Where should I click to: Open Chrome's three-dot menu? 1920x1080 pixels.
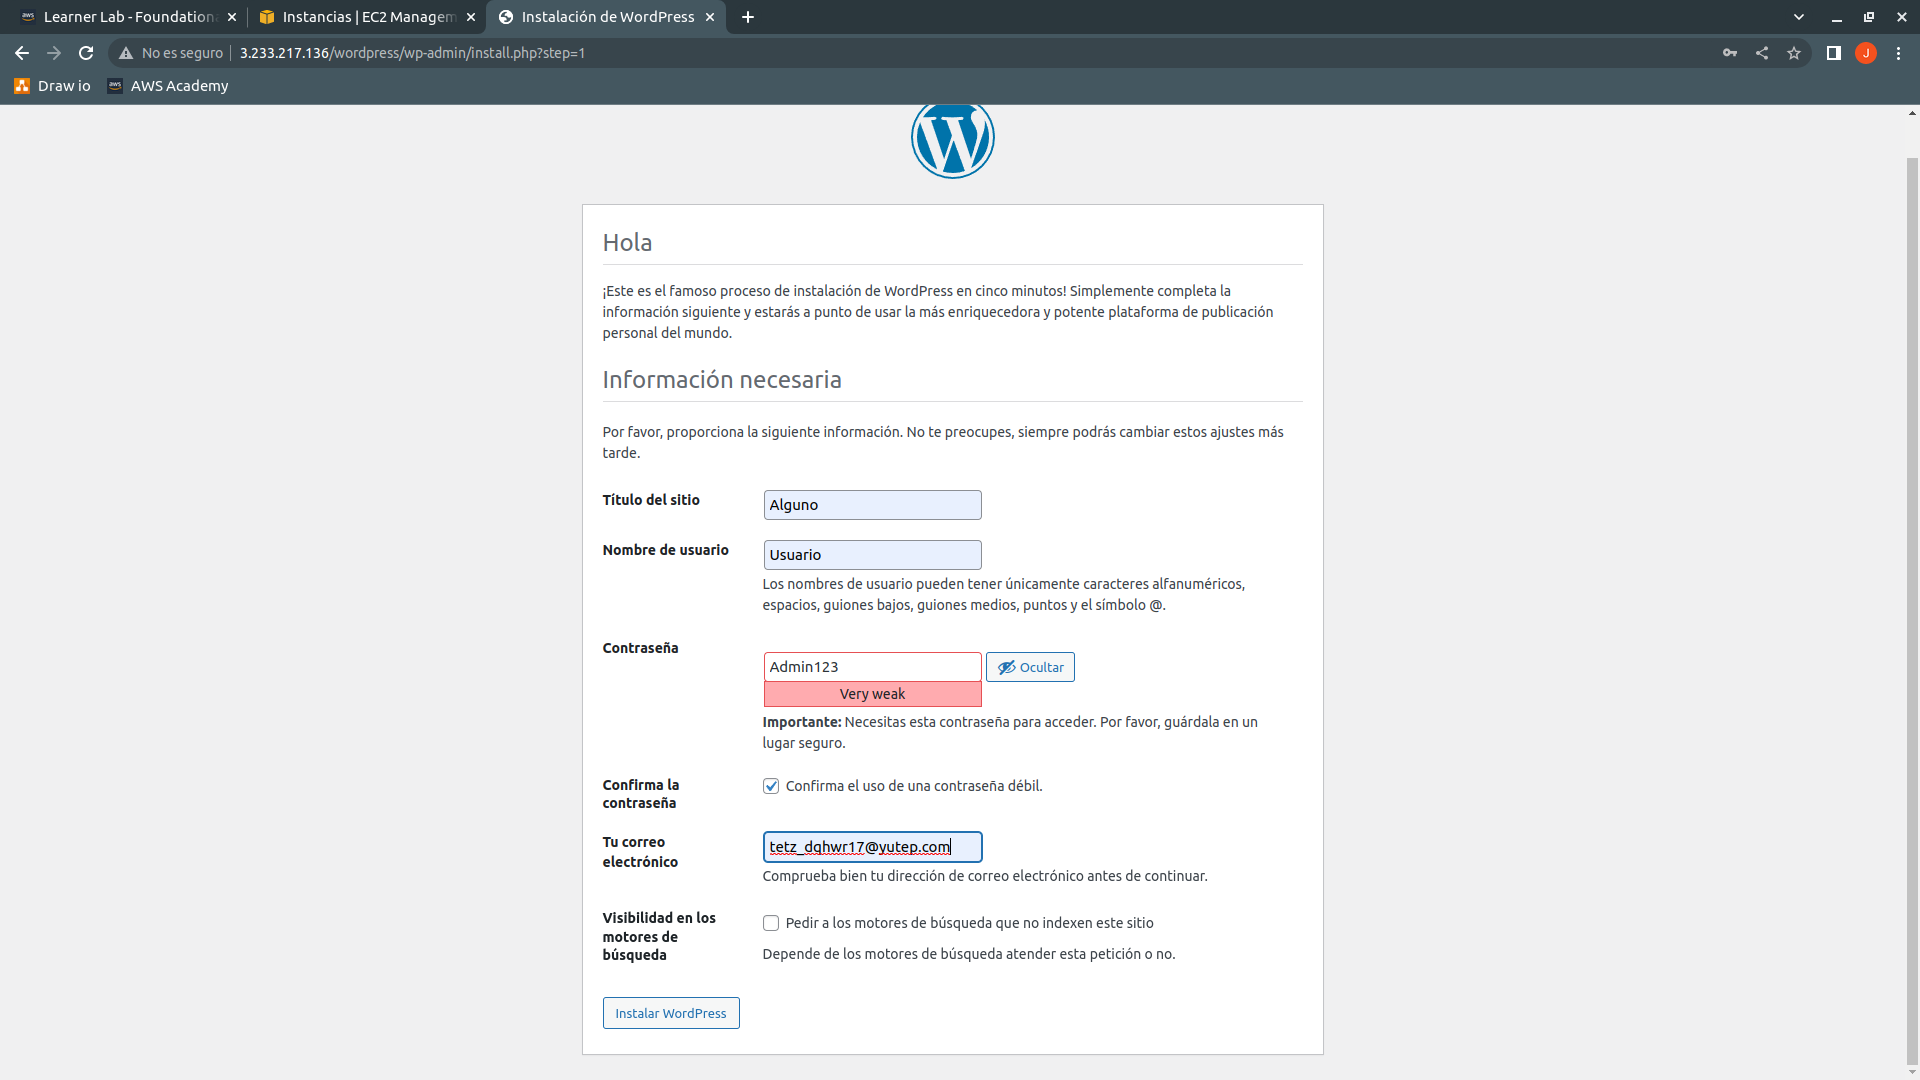point(1898,53)
